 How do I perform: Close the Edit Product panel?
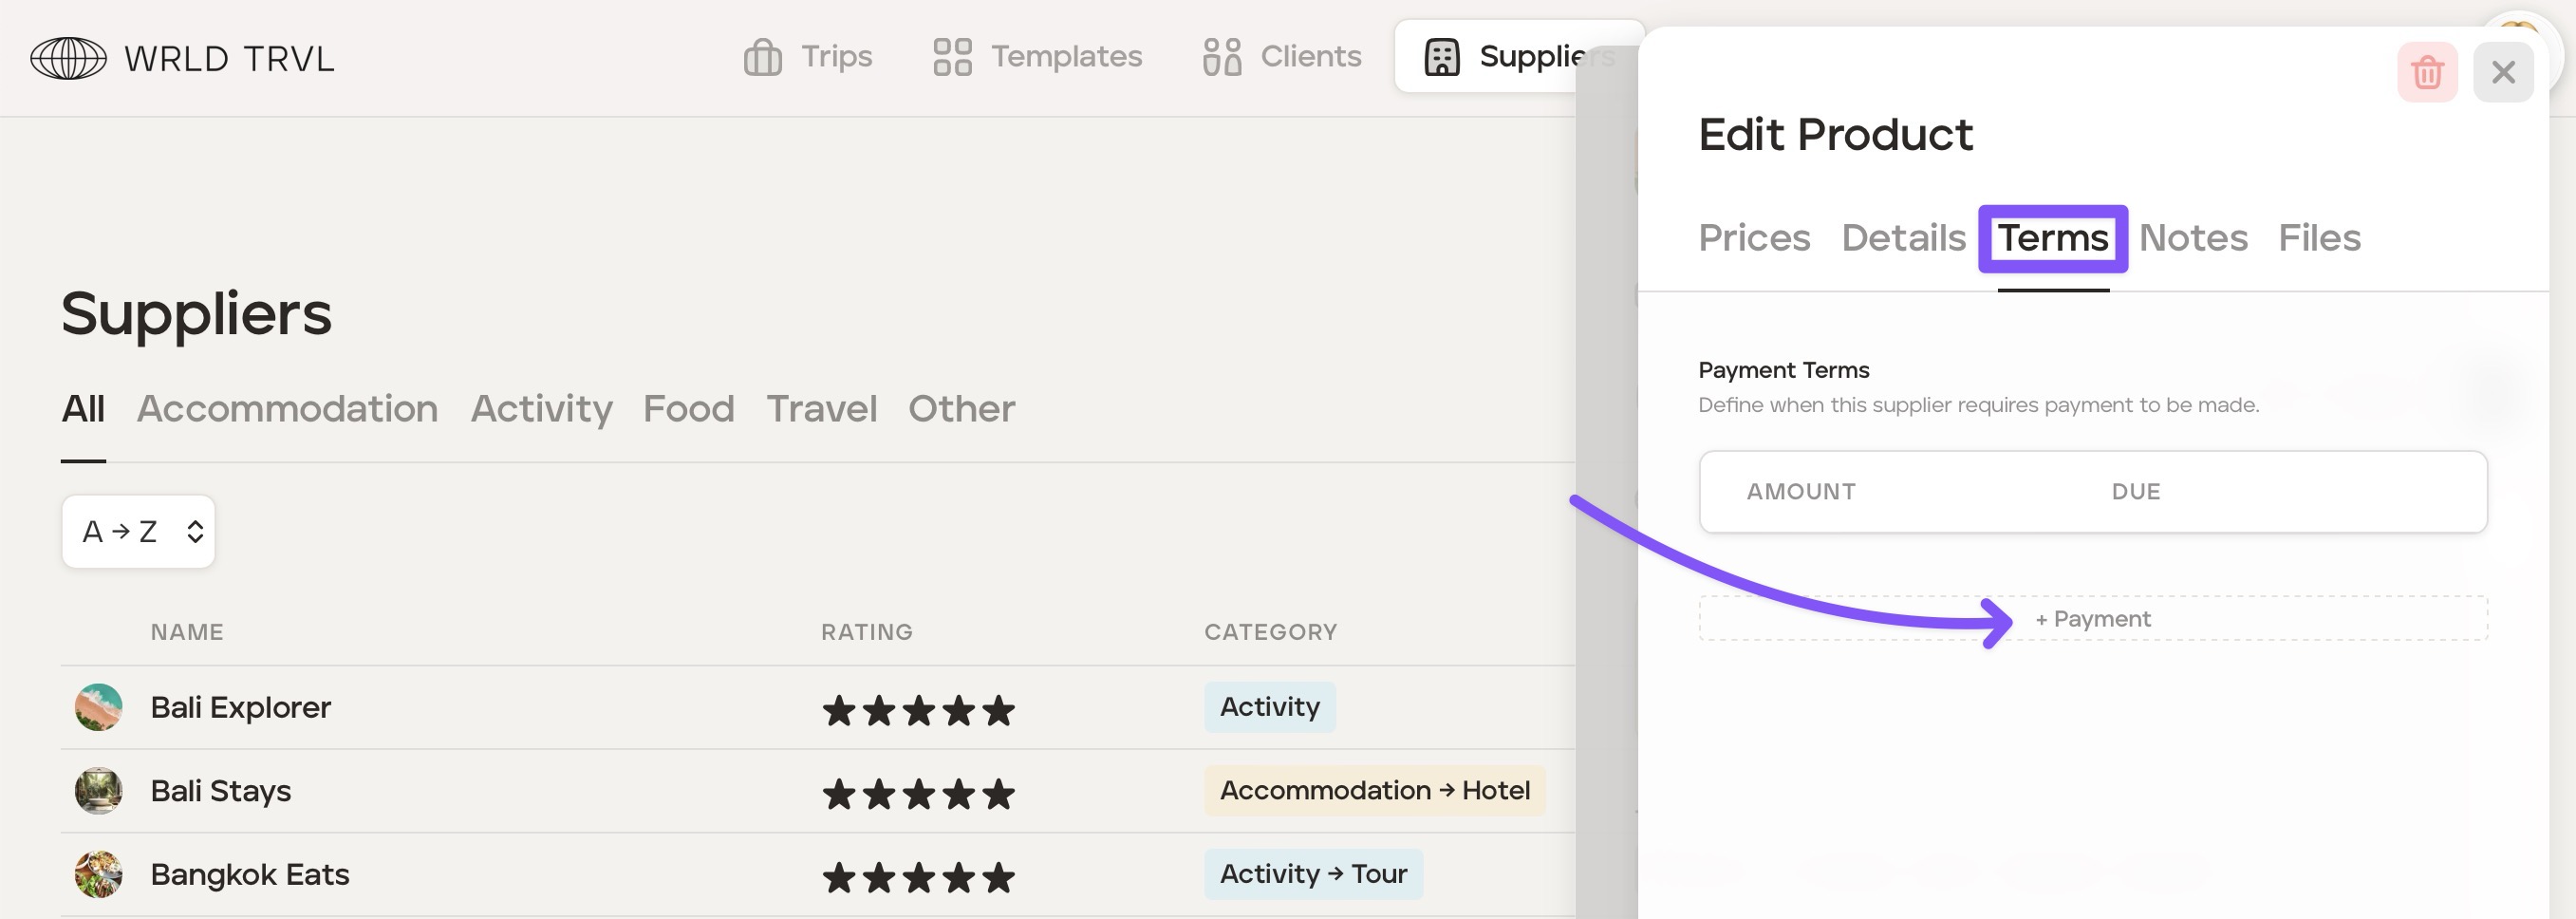(2502, 72)
